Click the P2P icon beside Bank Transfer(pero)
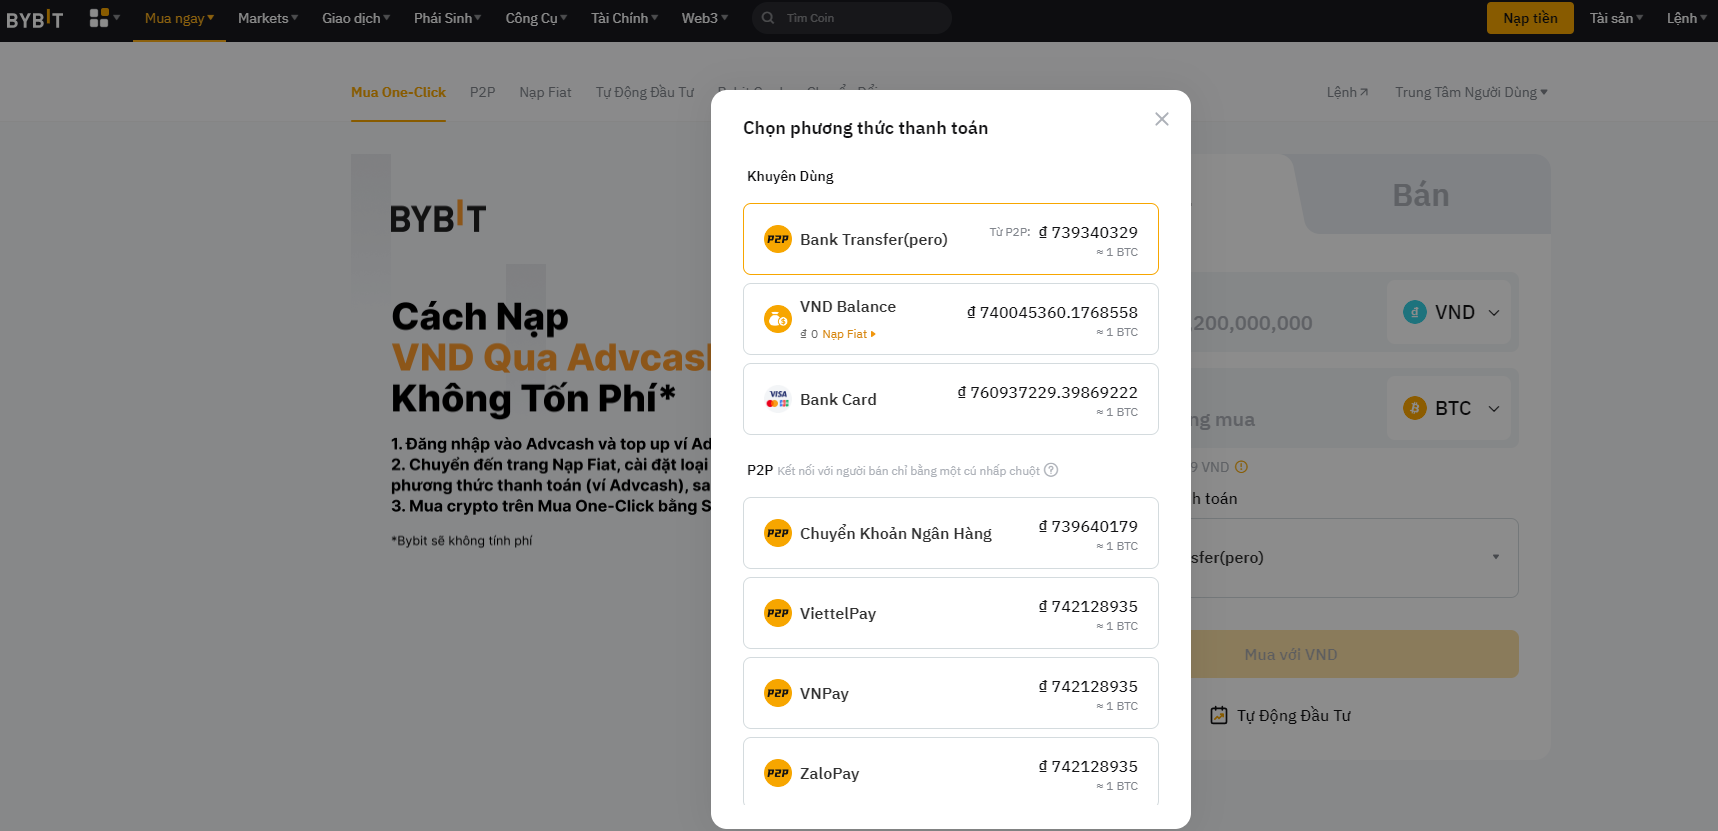1718x831 pixels. 778,239
